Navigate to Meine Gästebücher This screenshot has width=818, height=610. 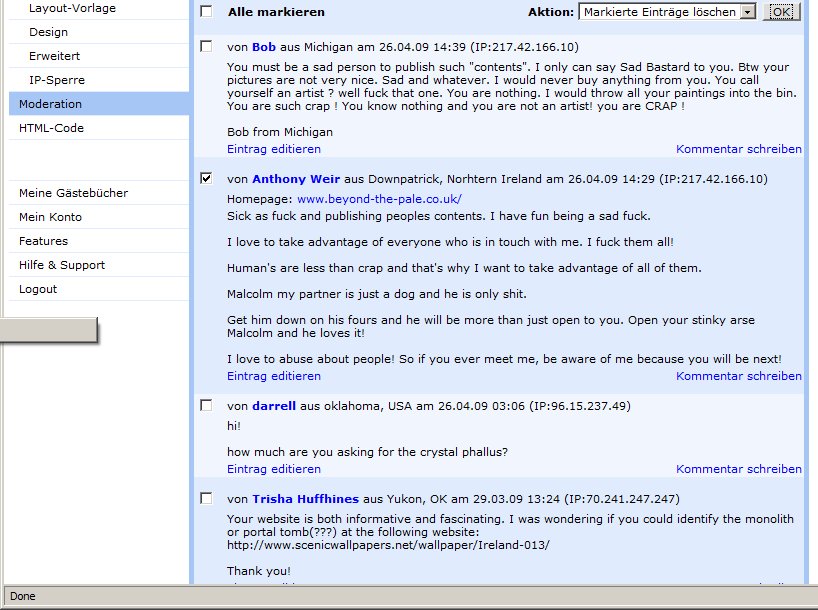(73, 193)
